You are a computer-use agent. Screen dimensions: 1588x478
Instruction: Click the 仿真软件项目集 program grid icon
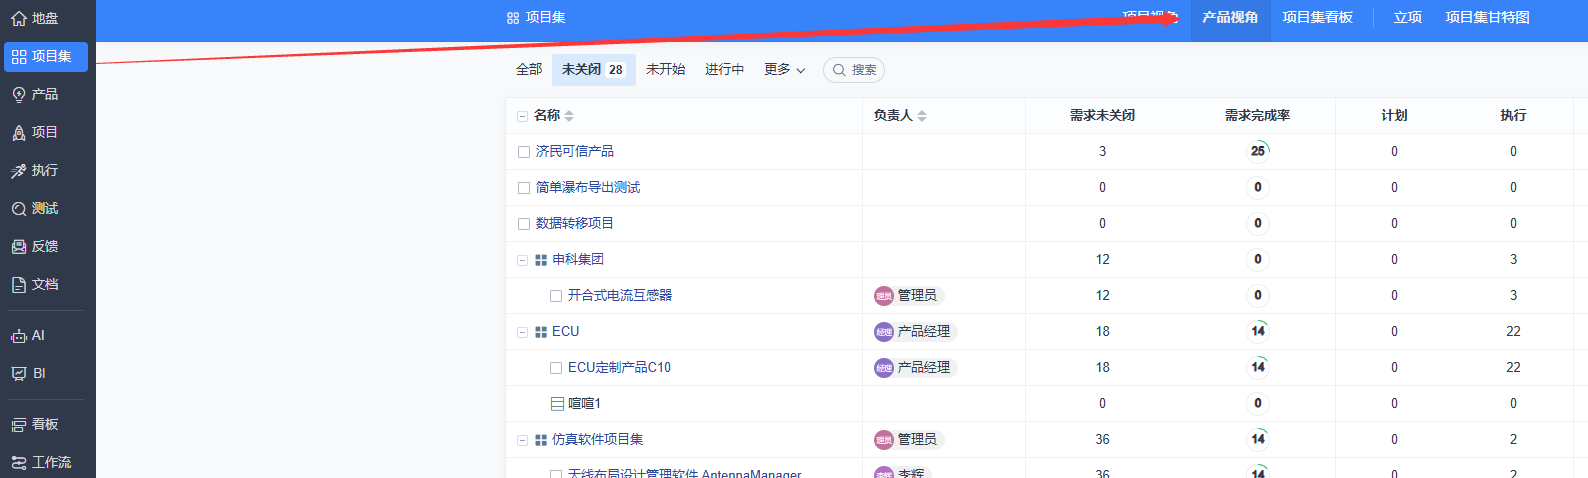541,440
